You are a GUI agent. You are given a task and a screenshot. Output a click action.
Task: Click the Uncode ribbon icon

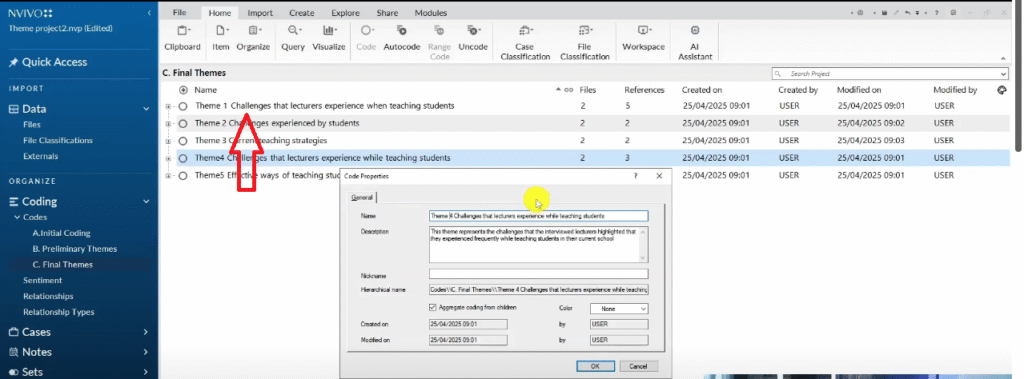pyautogui.click(x=473, y=30)
